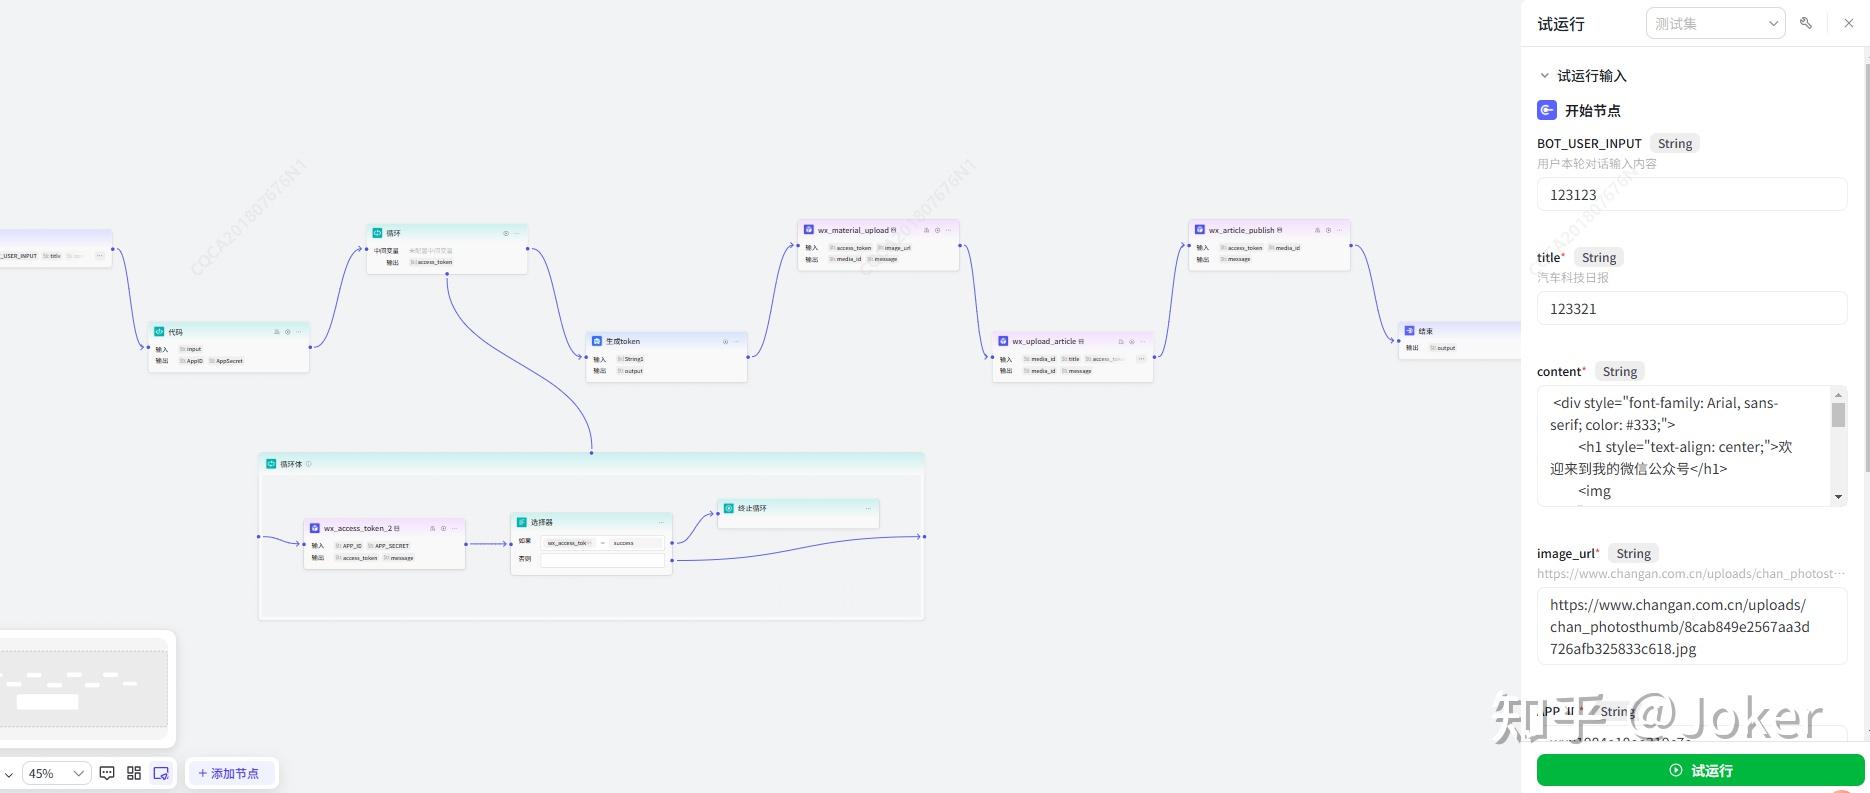1870x793 pixels.
Task: Click the 选择器 如果 condition row
Action: click(x=602, y=543)
